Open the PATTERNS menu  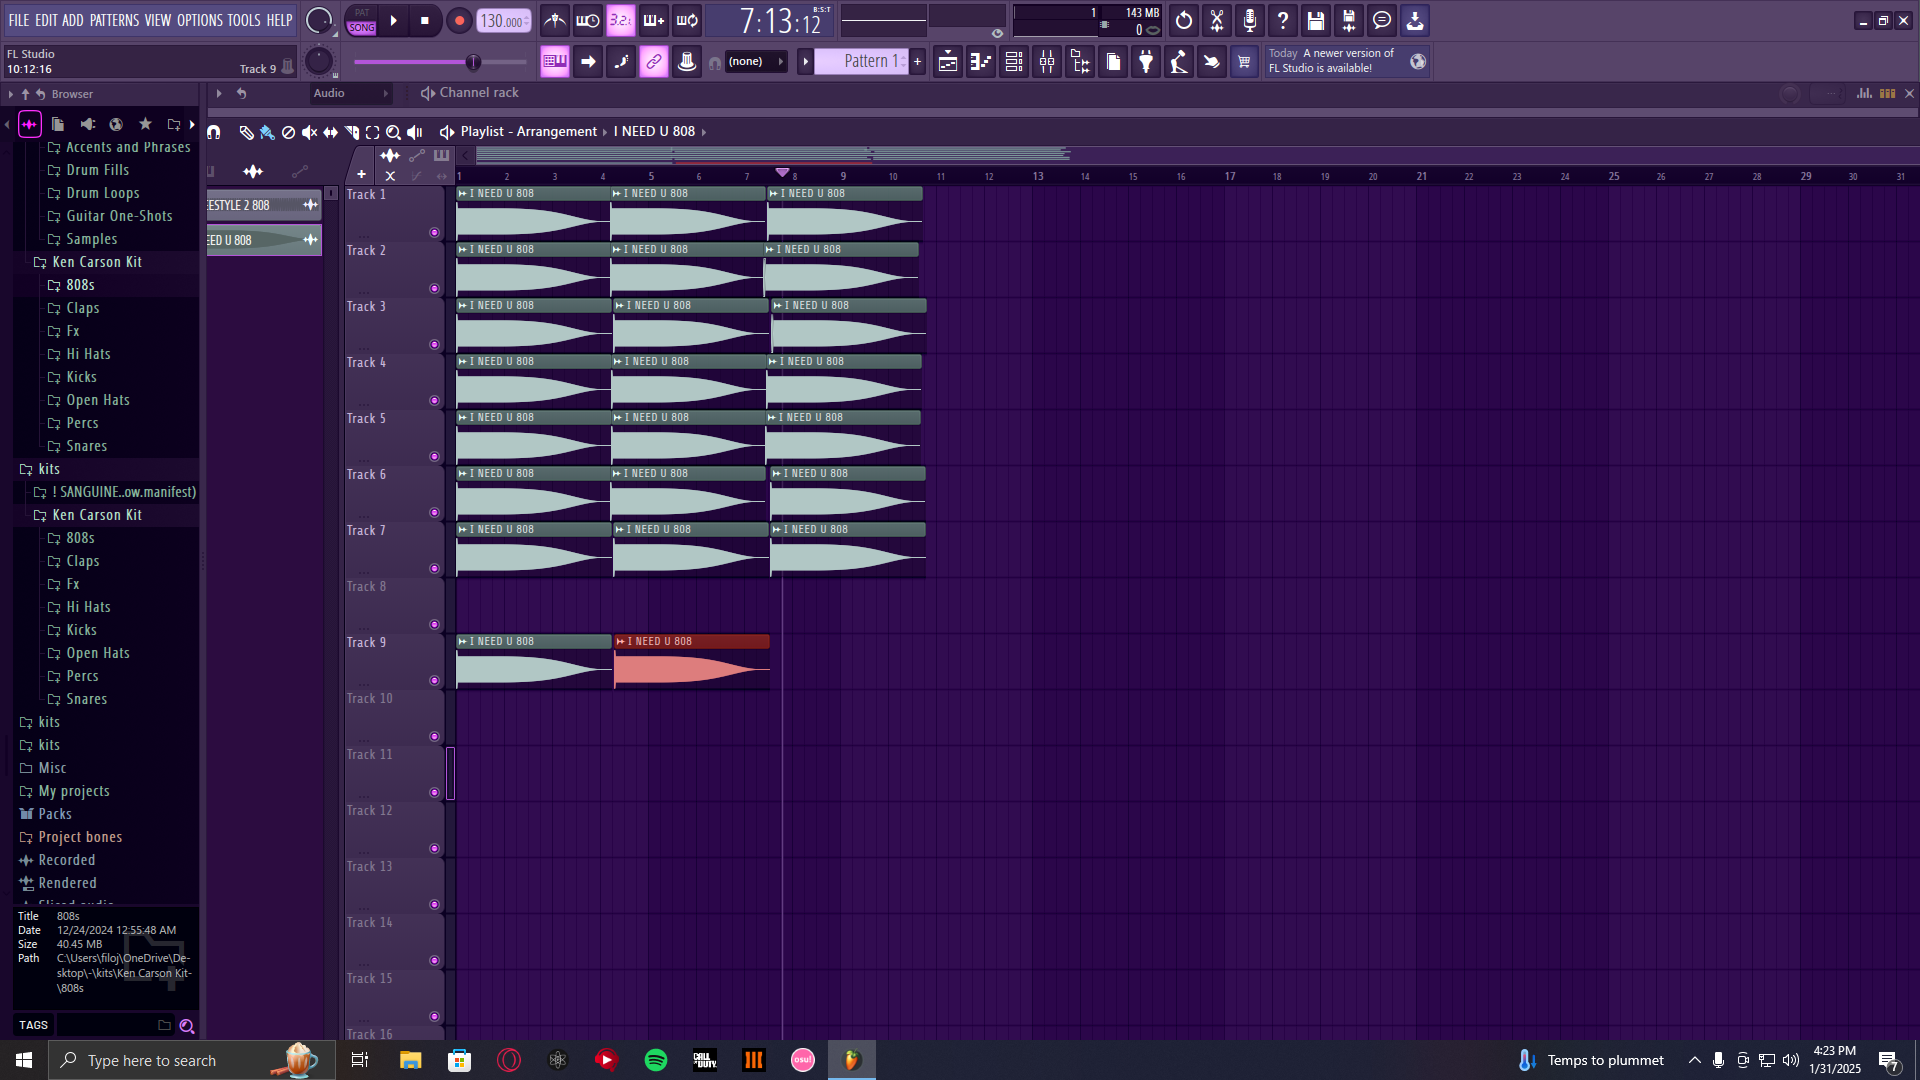point(115,20)
